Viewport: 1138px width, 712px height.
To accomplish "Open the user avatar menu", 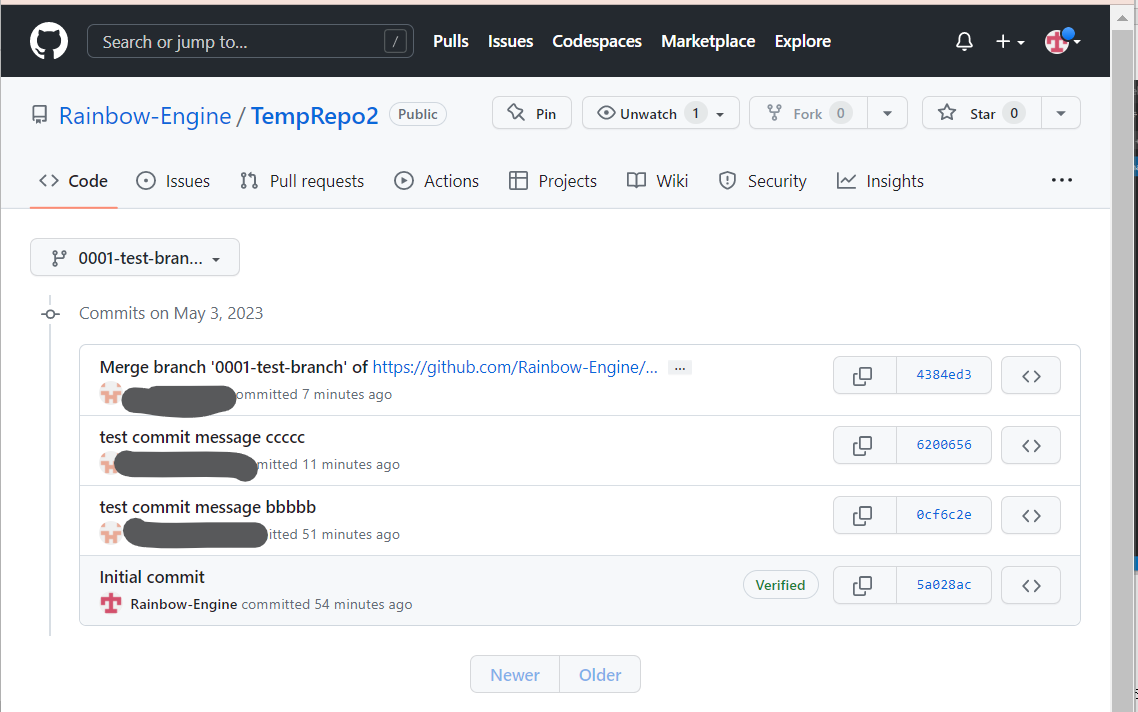I will pos(1062,41).
